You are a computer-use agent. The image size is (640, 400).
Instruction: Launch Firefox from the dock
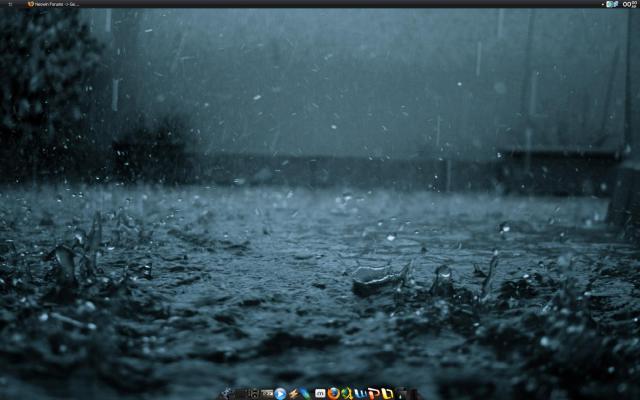[x=333, y=393]
